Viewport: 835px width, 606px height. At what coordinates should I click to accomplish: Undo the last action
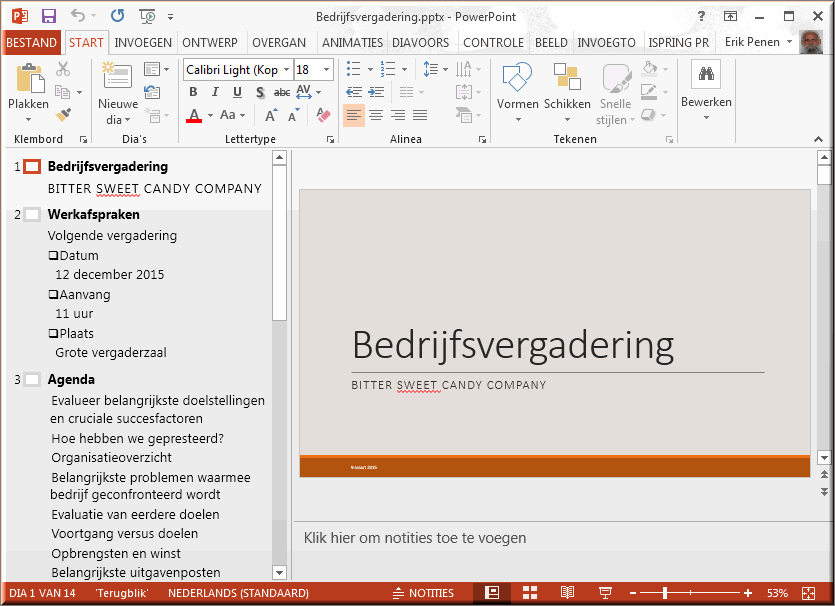(x=78, y=16)
